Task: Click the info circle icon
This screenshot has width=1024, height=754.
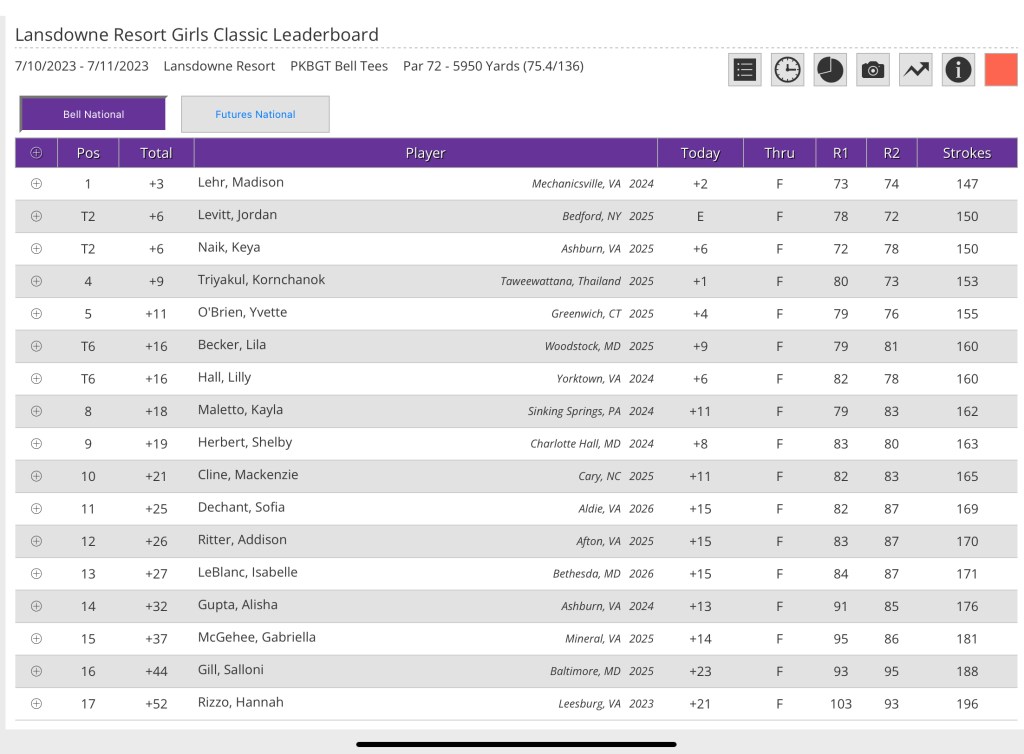Action: [x=958, y=70]
